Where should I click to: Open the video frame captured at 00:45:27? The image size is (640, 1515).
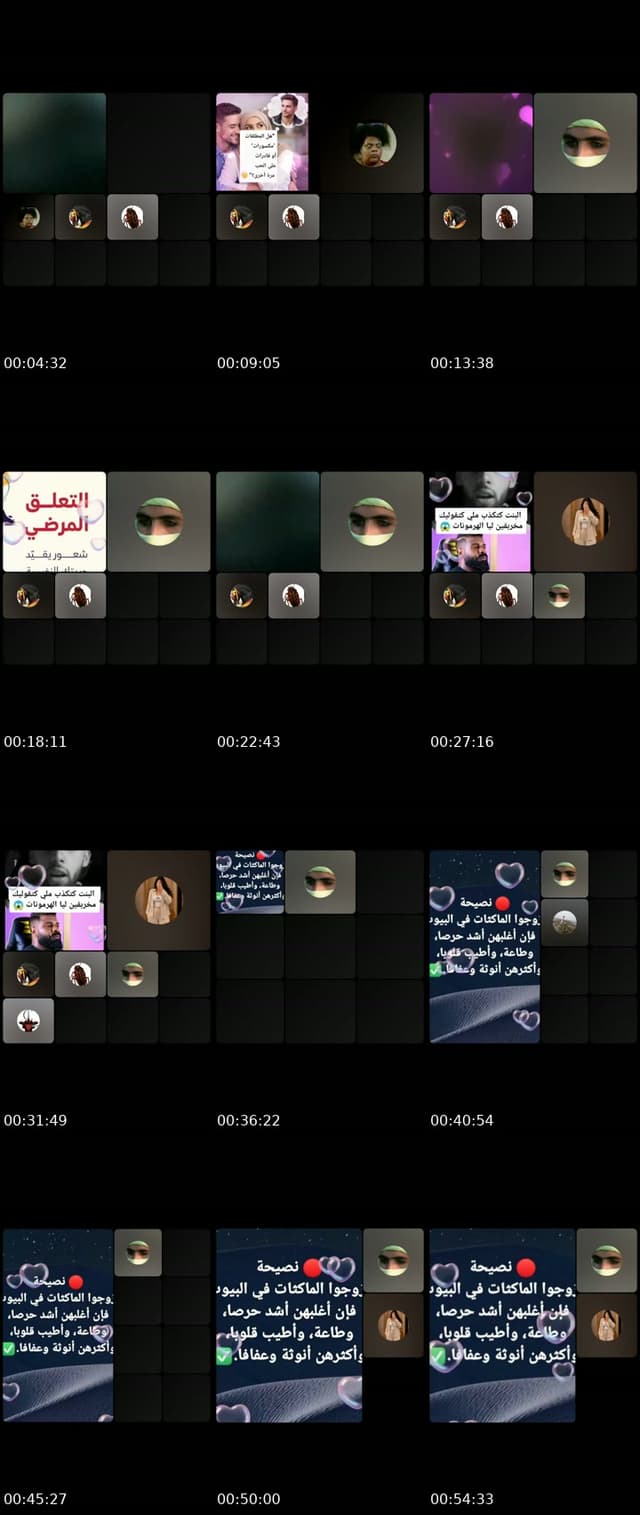(106, 1325)
